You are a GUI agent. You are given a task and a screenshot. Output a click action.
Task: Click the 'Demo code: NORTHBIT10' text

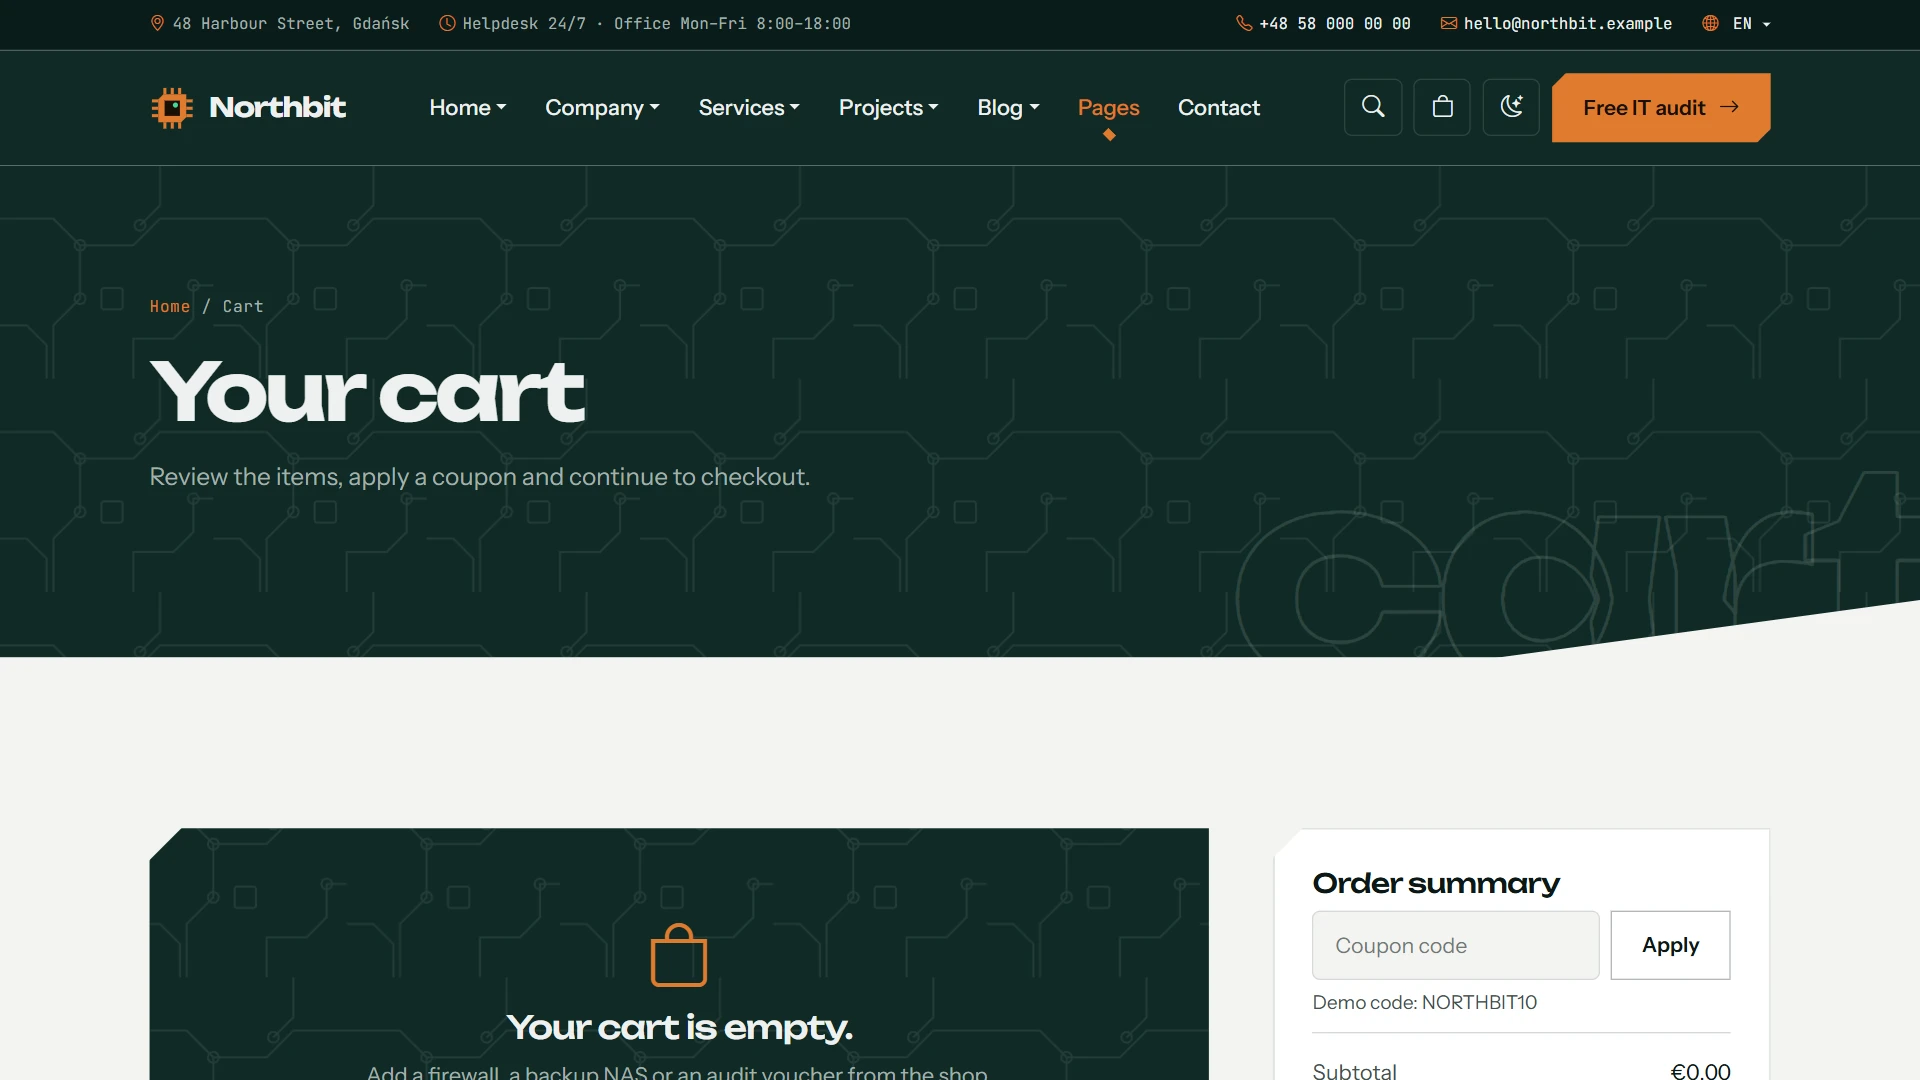[1424, 1002]
